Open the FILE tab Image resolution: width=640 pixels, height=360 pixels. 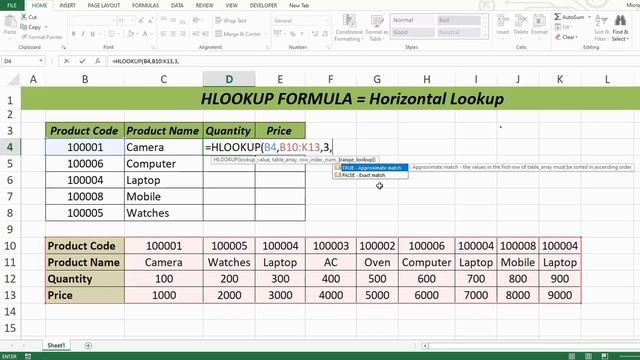[12, 5]
